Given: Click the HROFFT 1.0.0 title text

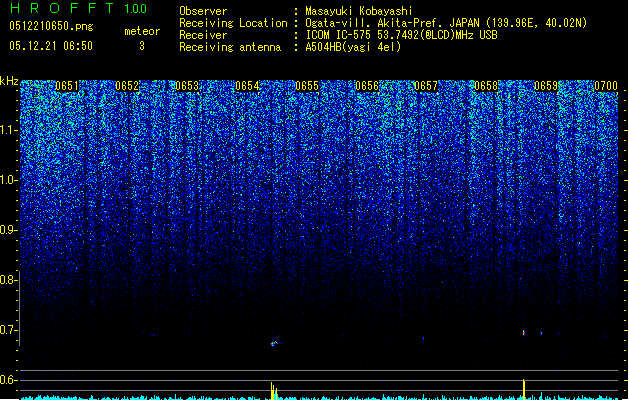Looking at the screenshot, I should pos(78,8).
